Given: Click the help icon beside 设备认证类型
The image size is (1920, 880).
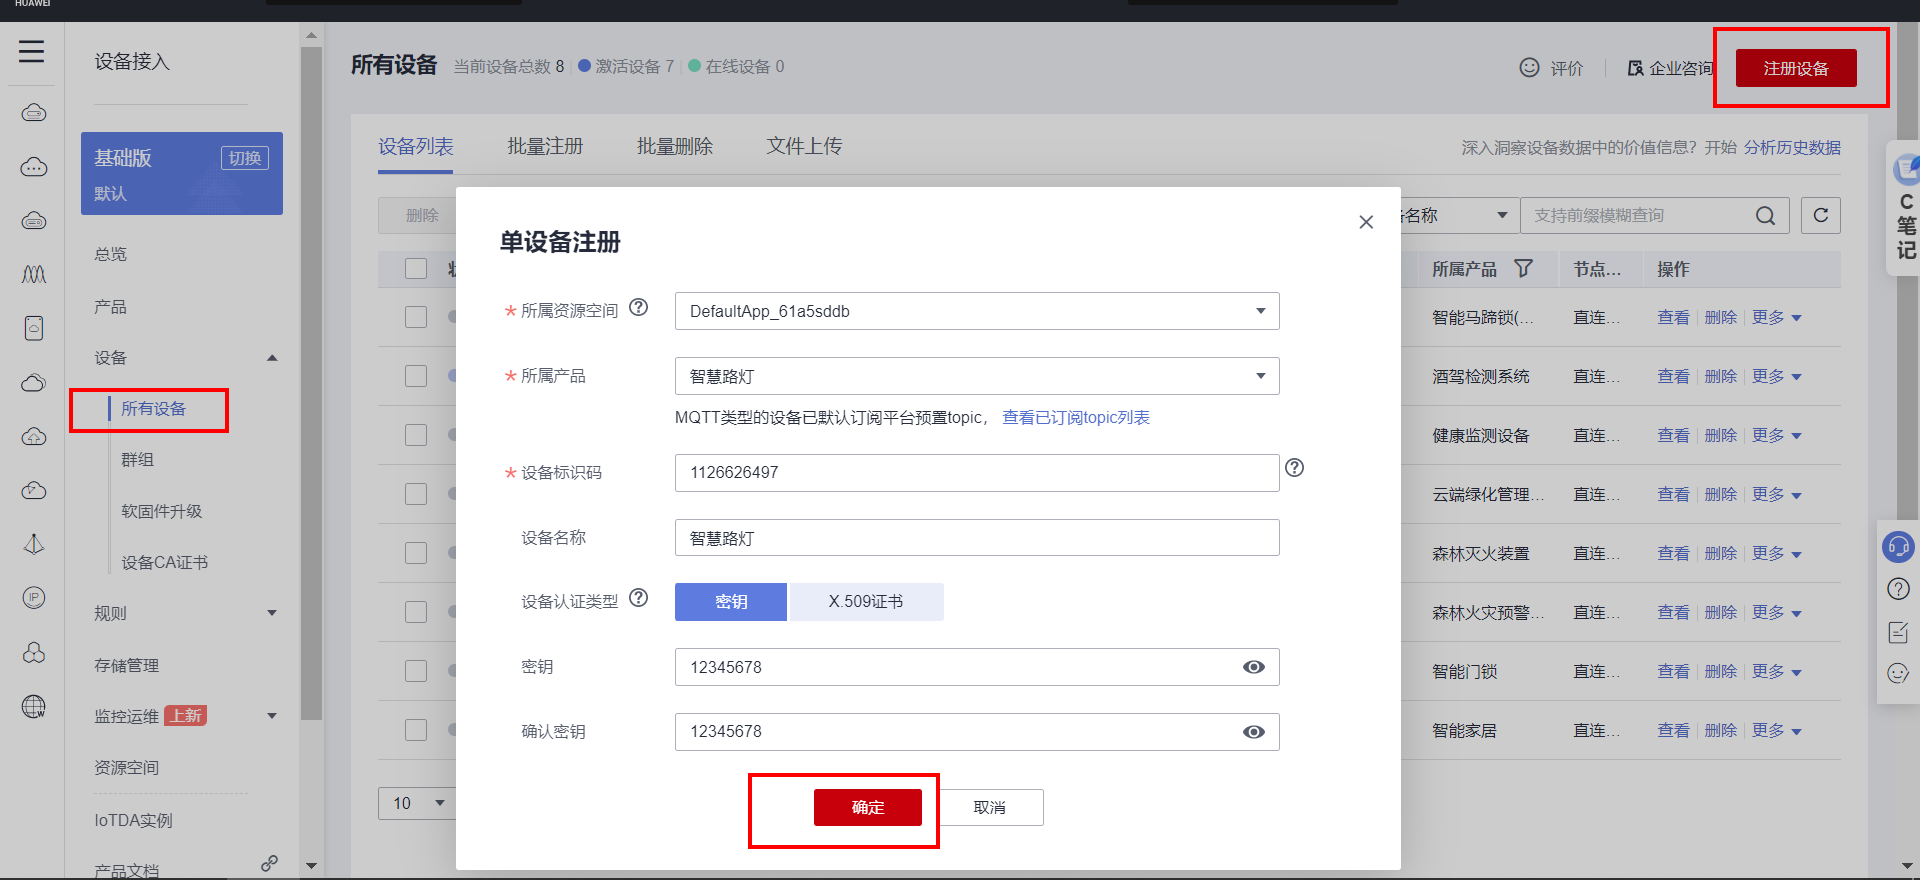Looking at the screenshot, I should 639,598.
